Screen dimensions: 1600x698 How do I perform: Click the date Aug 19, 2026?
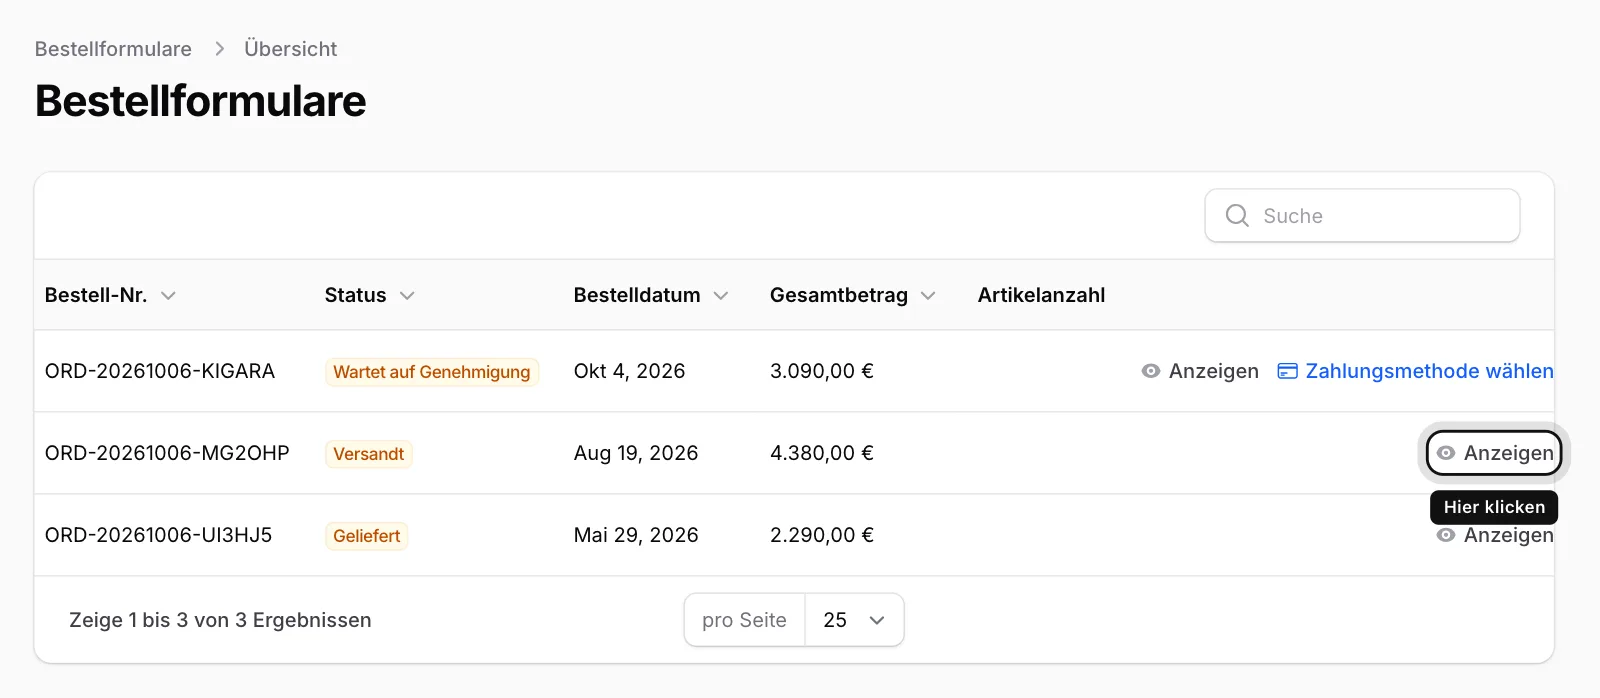pos(636,453)
